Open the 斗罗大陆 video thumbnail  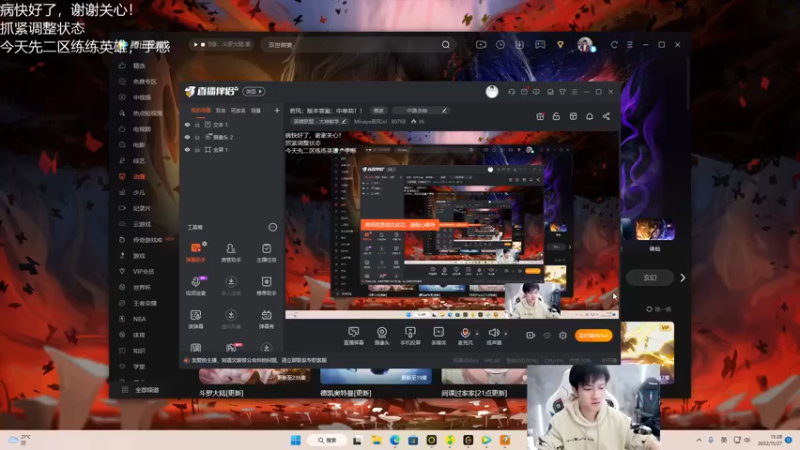pyautogui.click(x=255, y=377)
